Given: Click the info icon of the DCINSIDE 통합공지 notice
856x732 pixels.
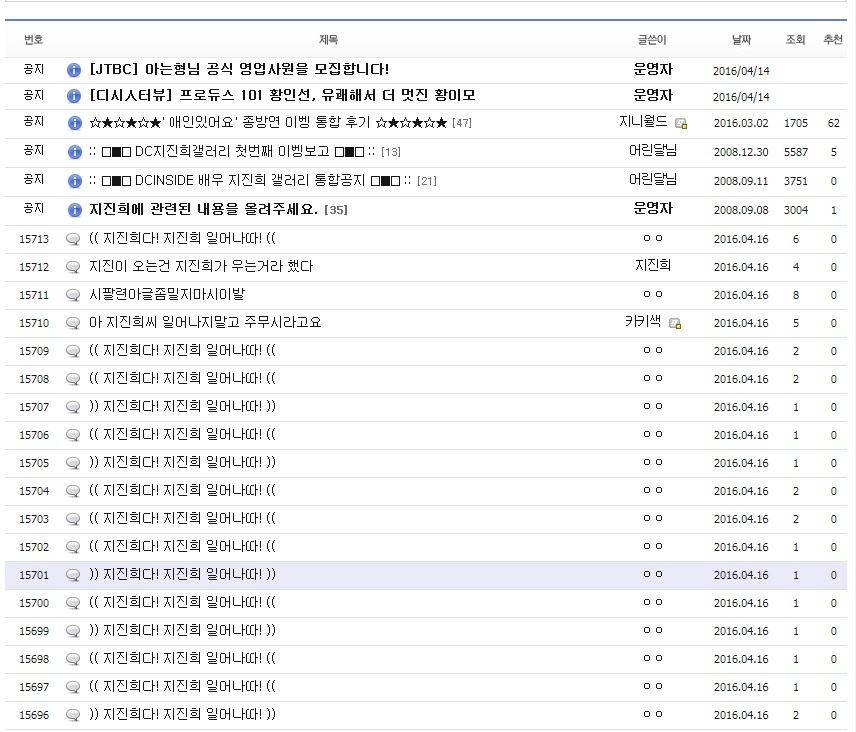Looking at the screenshot, I should (73, 181).
